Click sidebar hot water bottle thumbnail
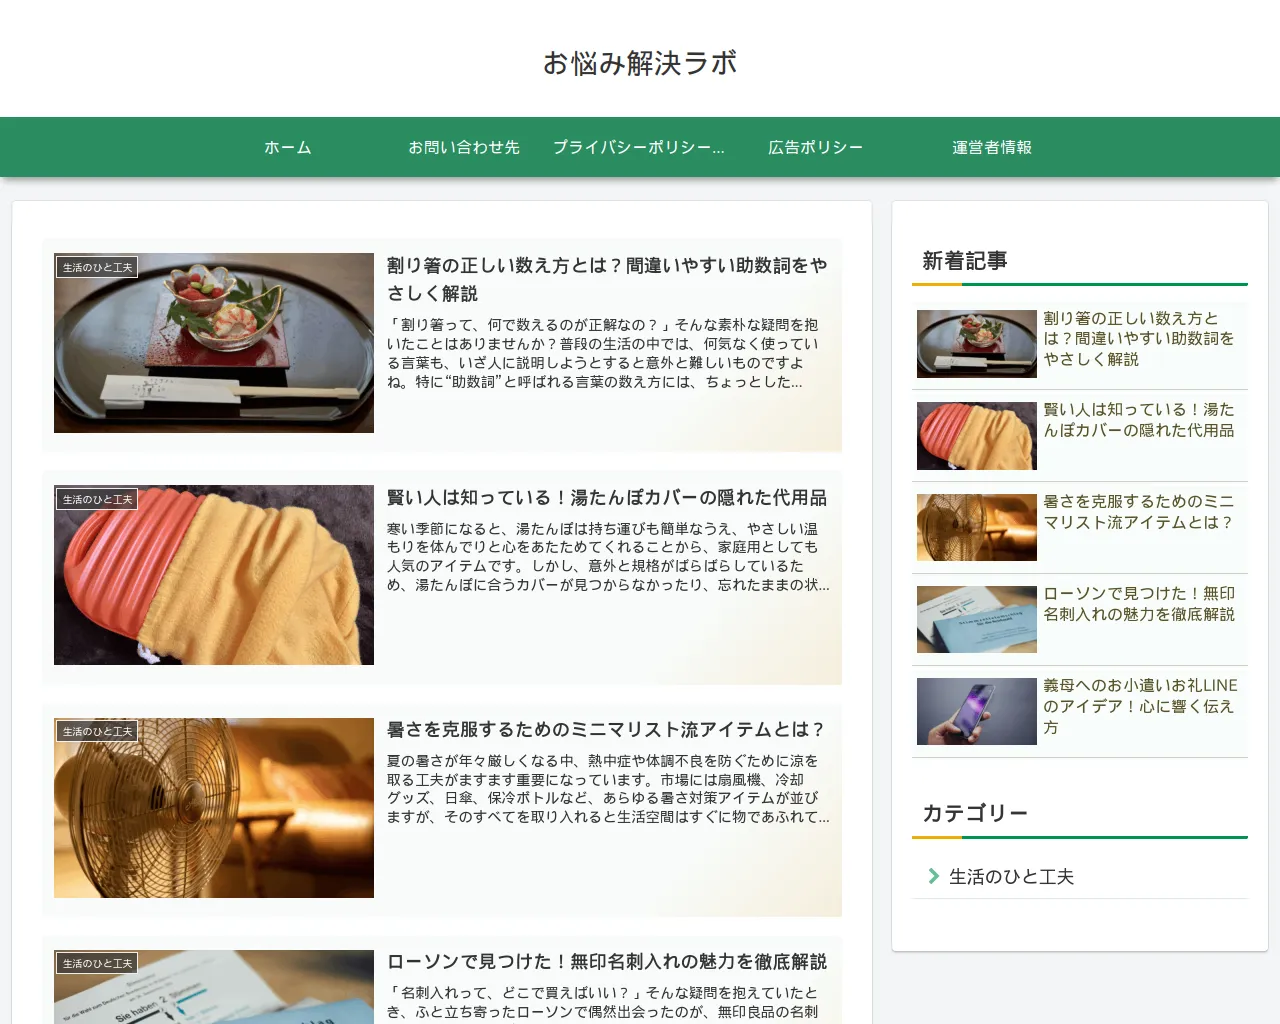Image resolution: width=1280 pixels, height=1024 pixels. point(977,436)
